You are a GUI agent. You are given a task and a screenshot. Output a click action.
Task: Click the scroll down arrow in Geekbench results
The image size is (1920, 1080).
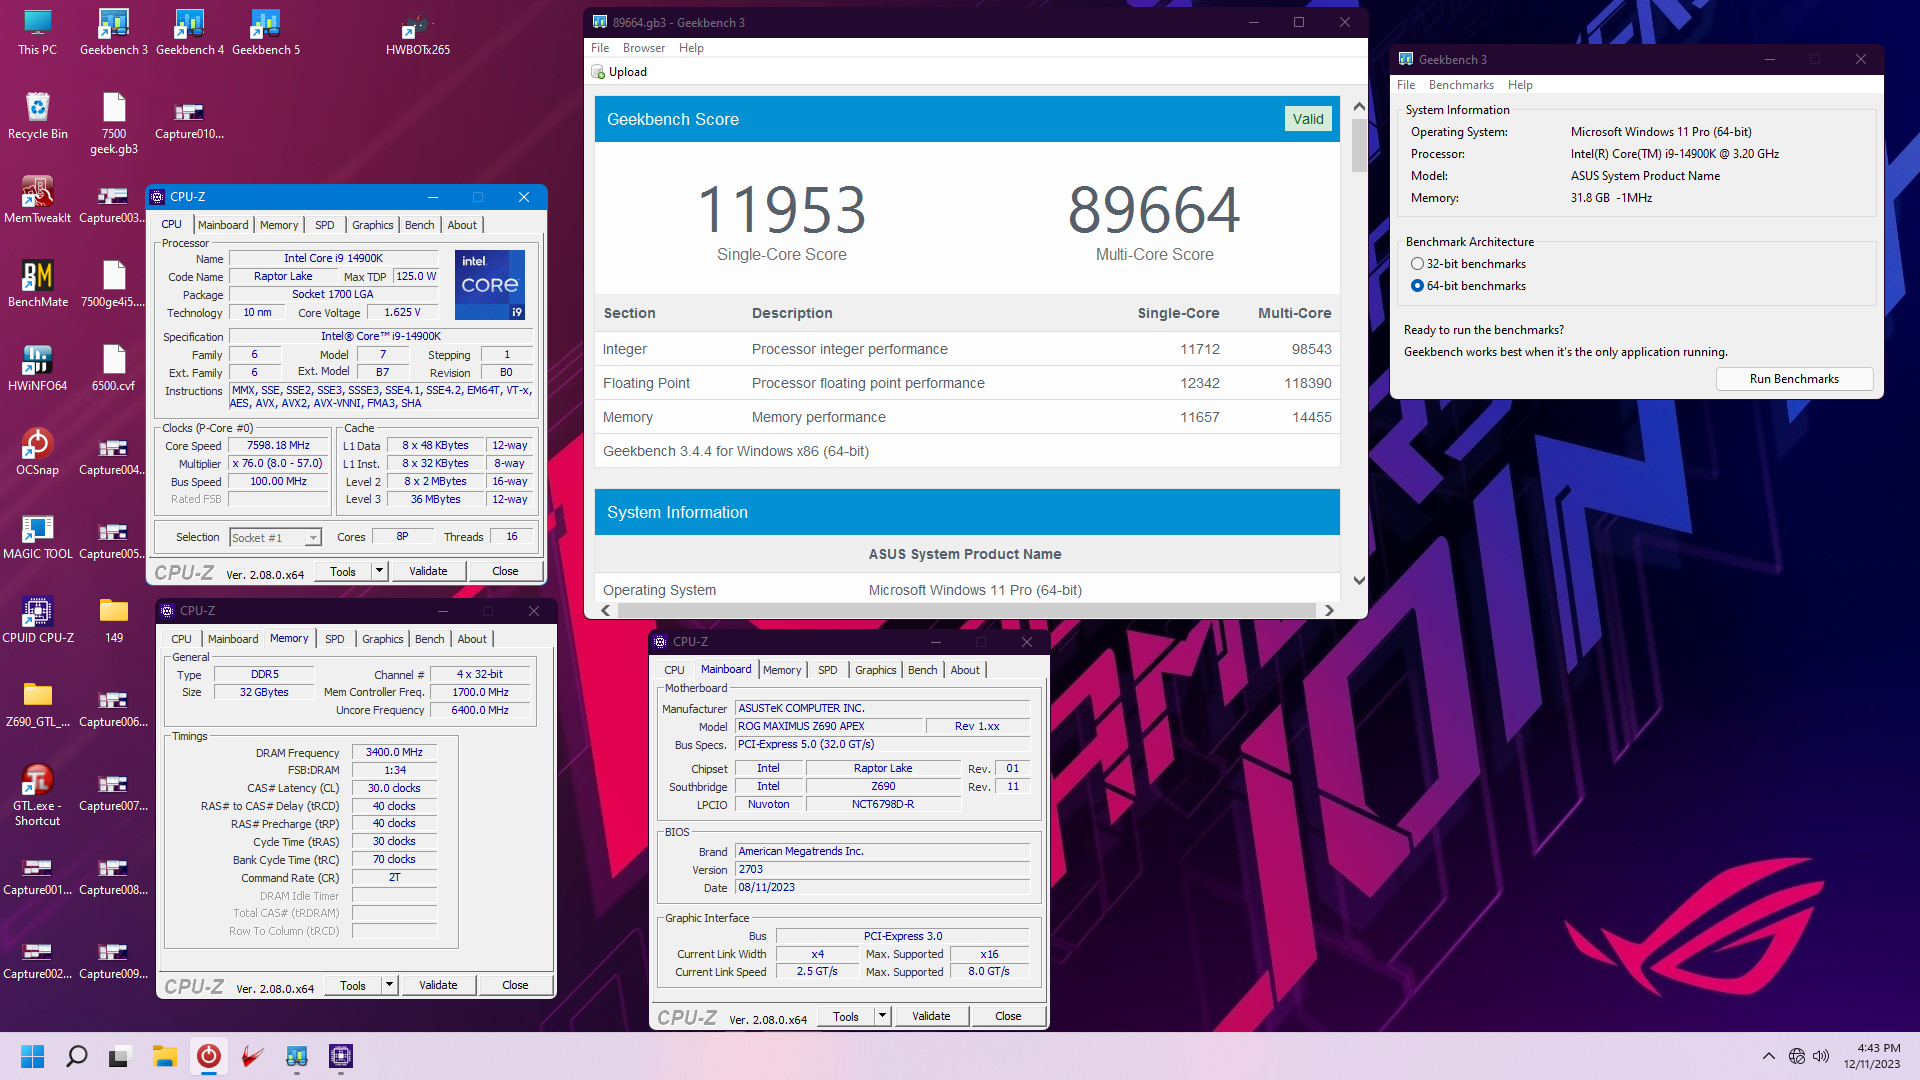pos(1359,581)
